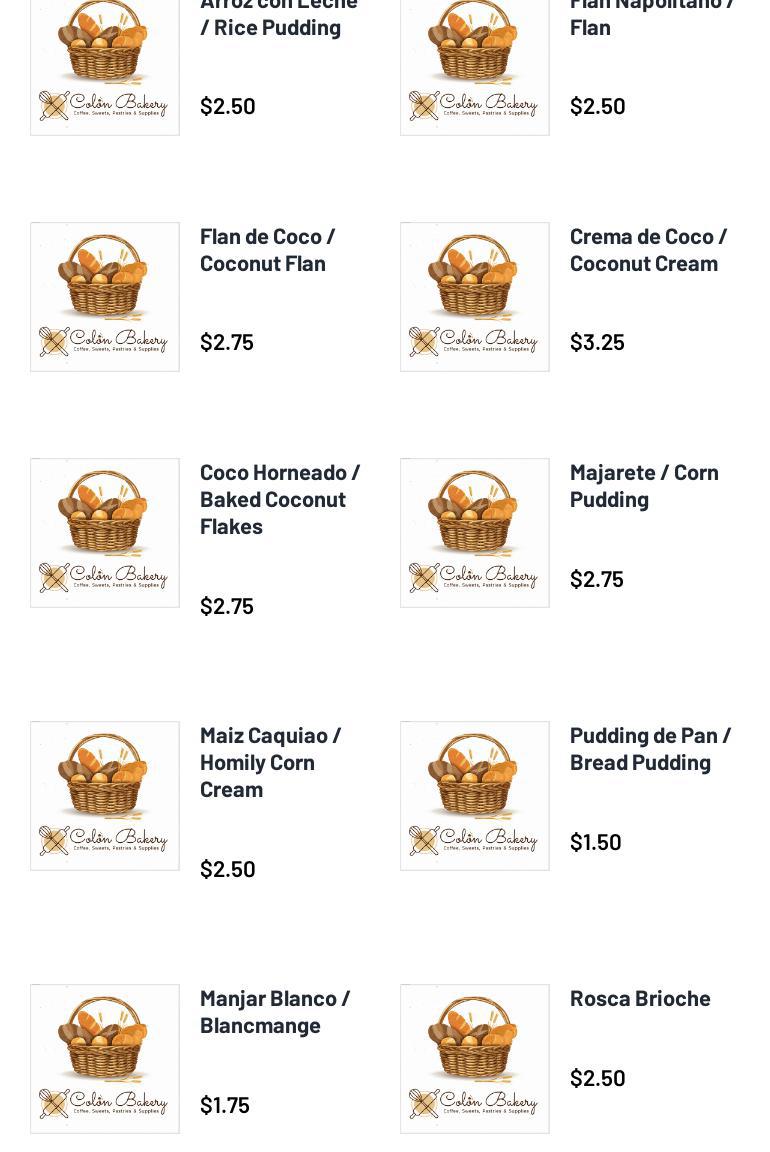
Task: Open the Majarete / Corn Pudding link
Action: tap(644, 485)
